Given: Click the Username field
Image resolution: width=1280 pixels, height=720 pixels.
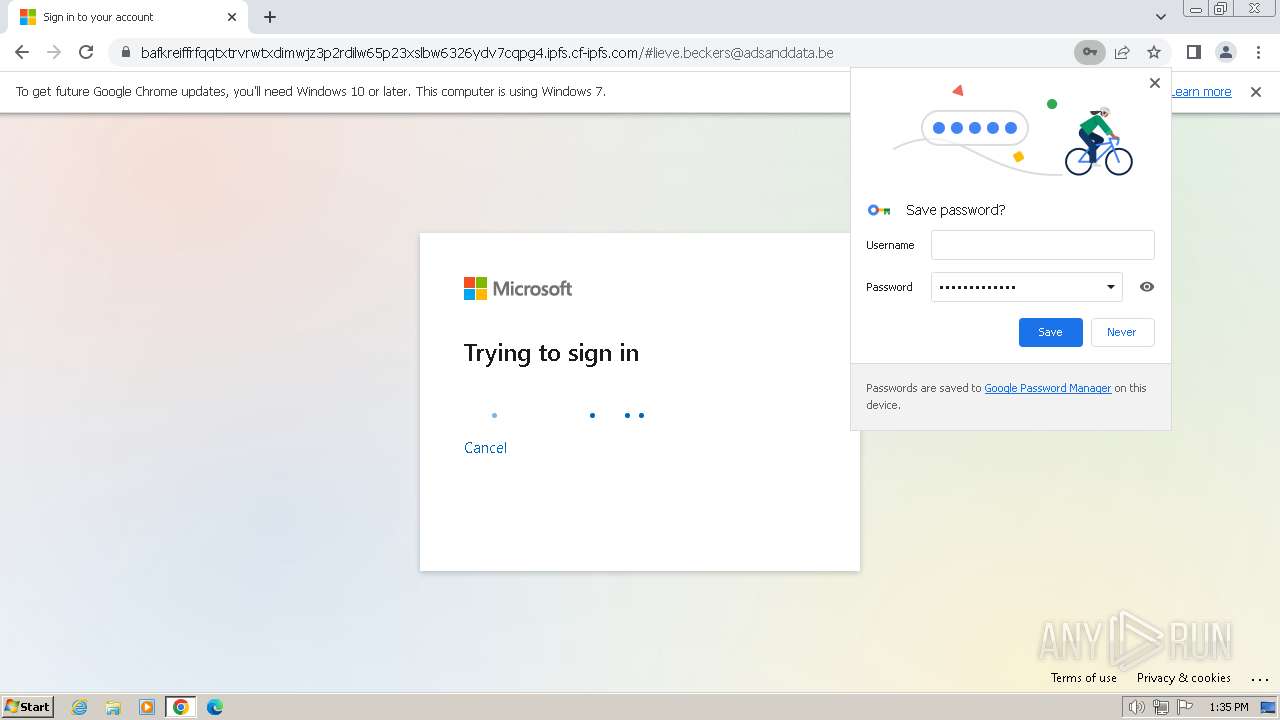Looking at the screenshot, I should coord(1042,245).
